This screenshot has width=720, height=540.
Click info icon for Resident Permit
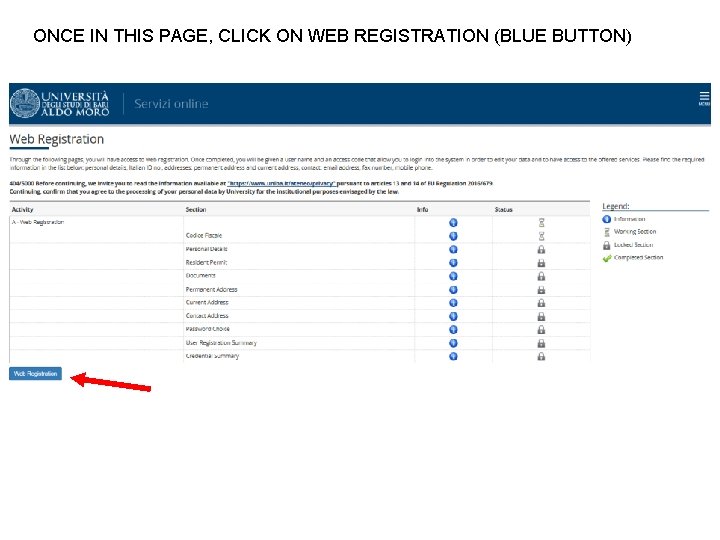click(x=453, y=263)
